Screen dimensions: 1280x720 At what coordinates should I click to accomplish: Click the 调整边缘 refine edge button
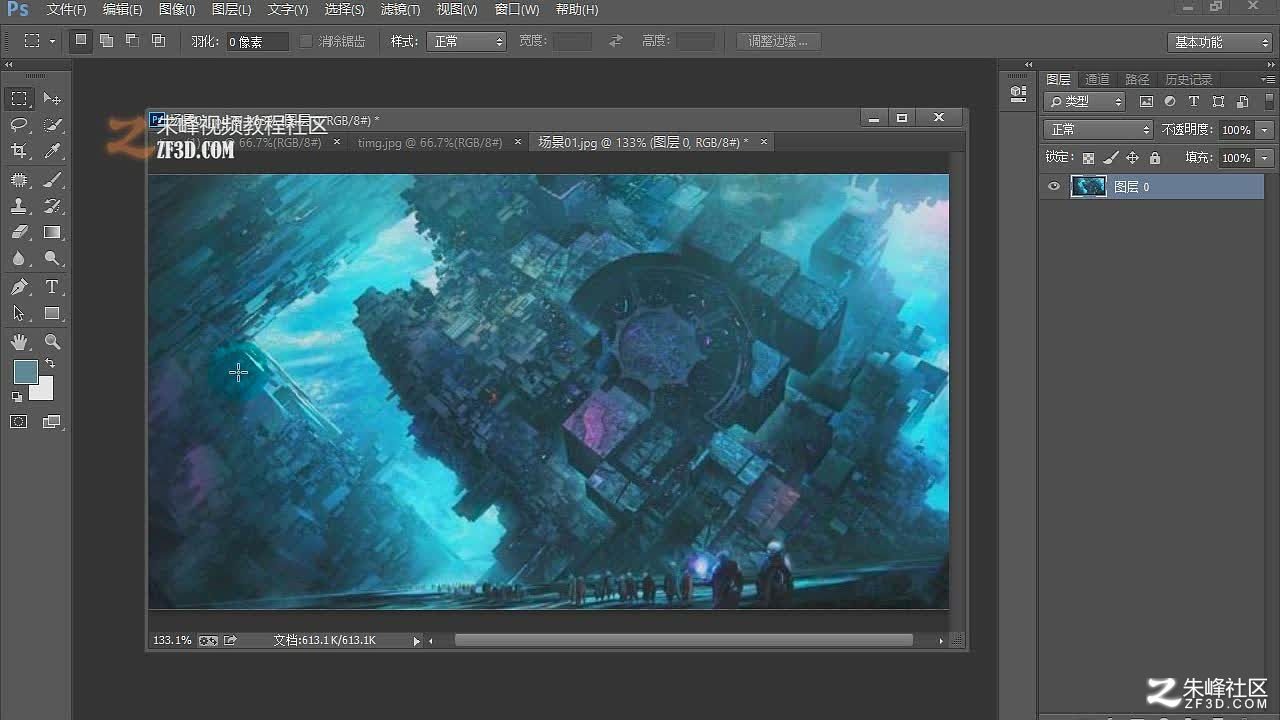pos(778,41)
